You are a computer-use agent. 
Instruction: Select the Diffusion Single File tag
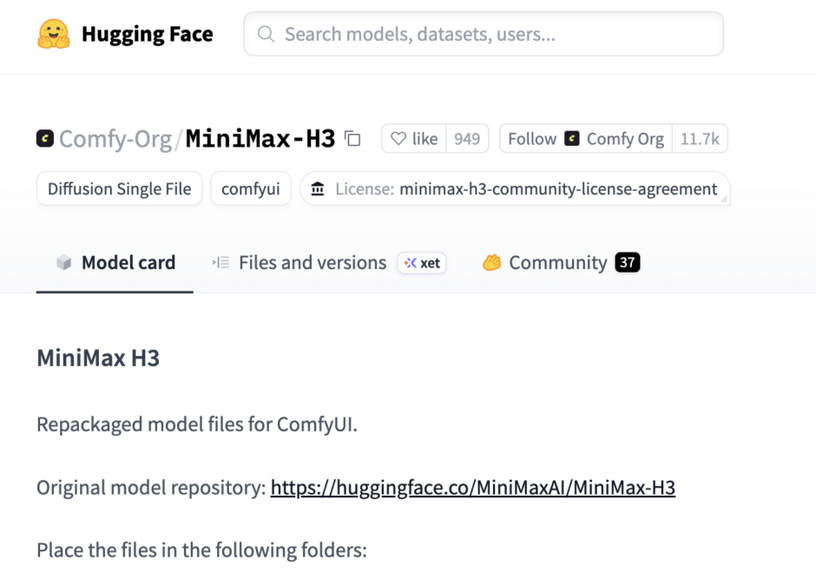click(x=119, y=188)
